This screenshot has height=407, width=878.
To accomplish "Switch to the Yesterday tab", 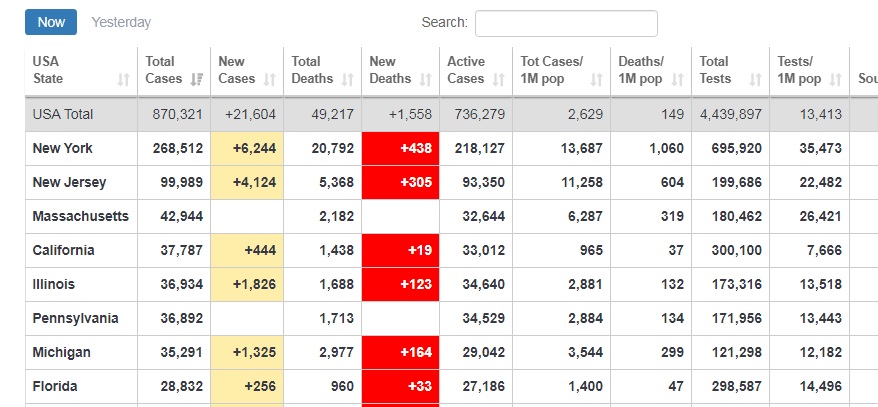I will coord(122,22).
